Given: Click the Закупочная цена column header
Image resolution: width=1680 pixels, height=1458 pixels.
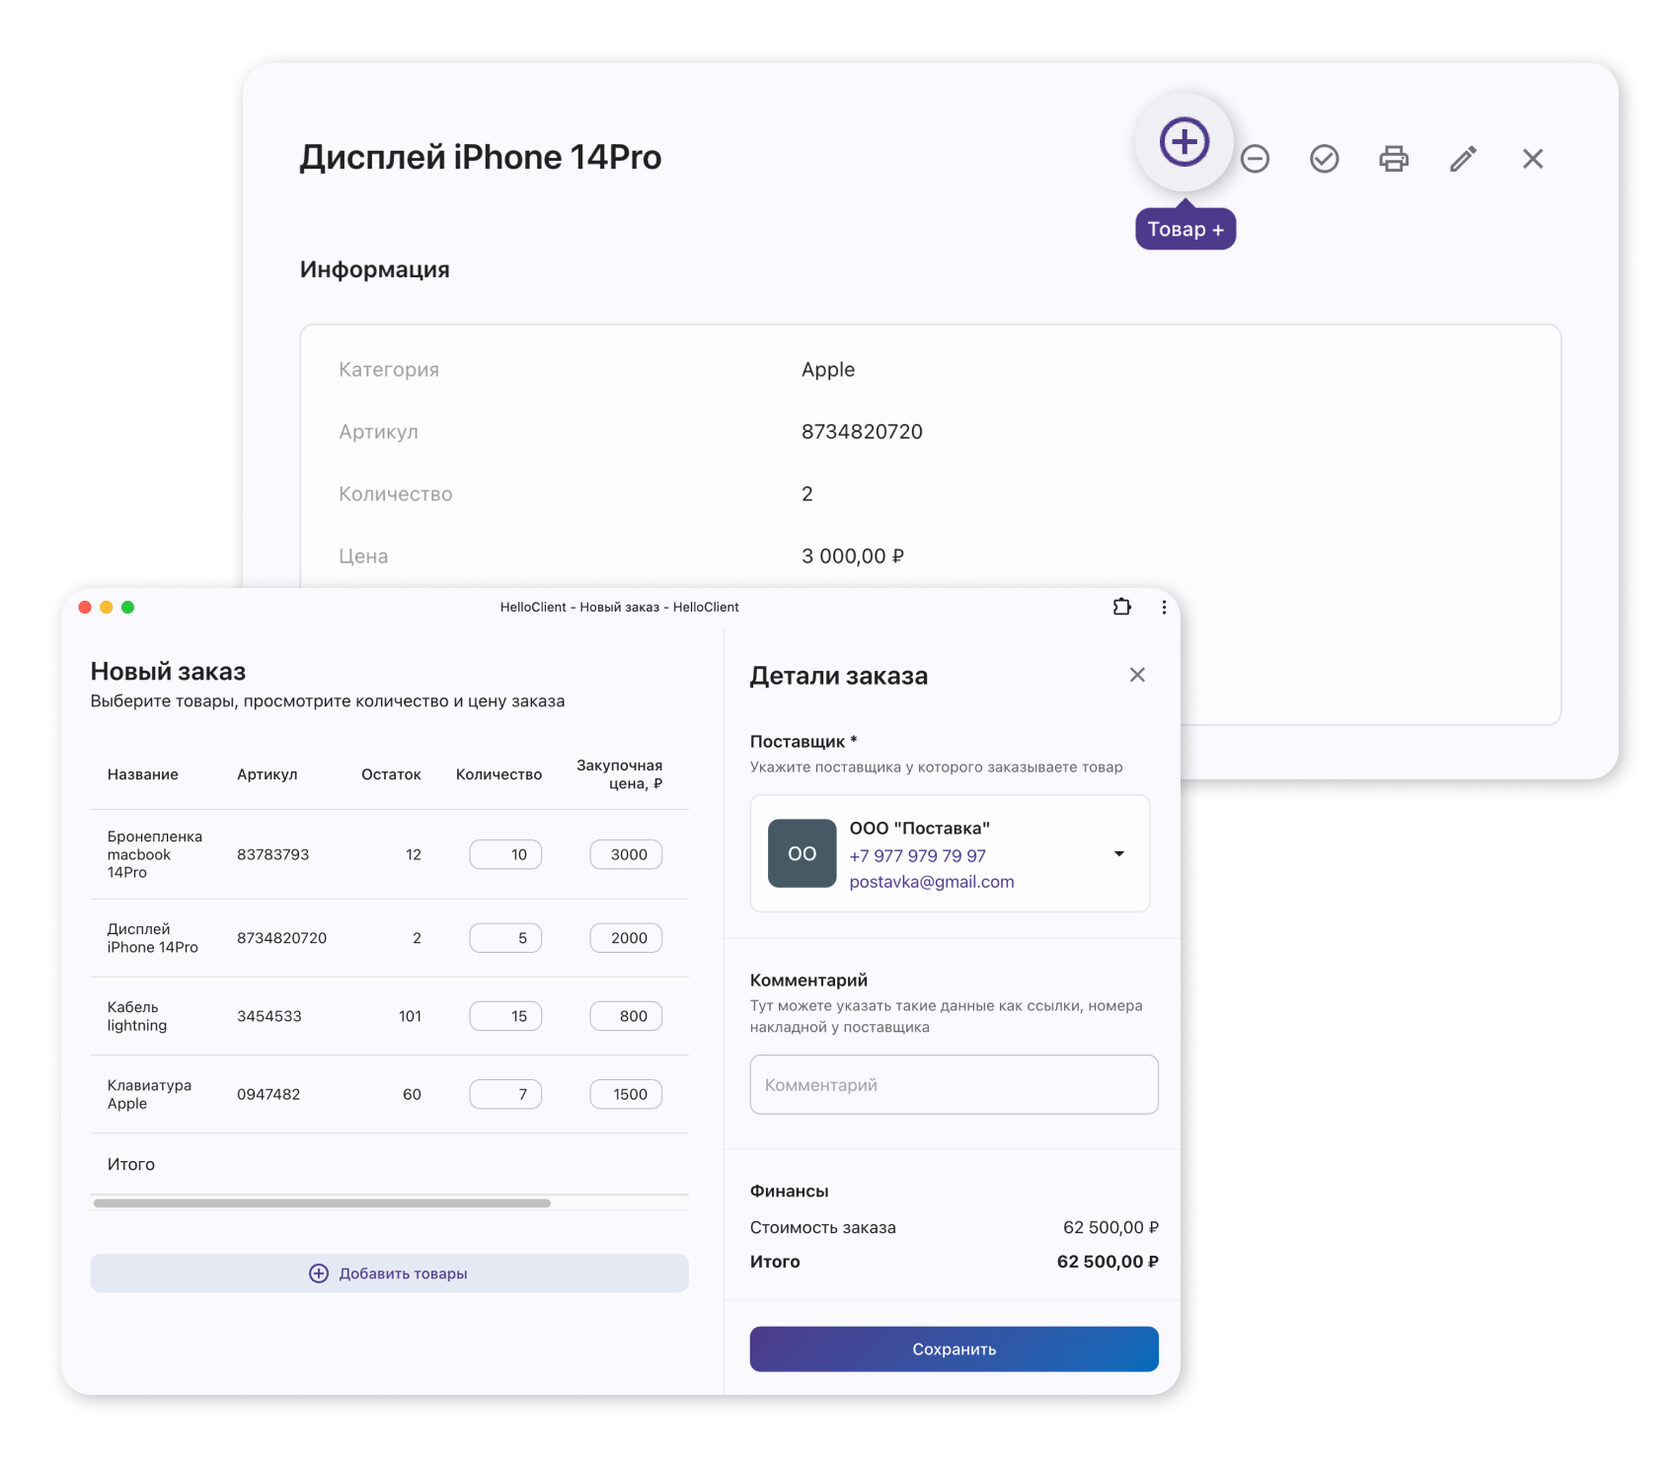Looking at the screenshot, I should coord(619,774).
